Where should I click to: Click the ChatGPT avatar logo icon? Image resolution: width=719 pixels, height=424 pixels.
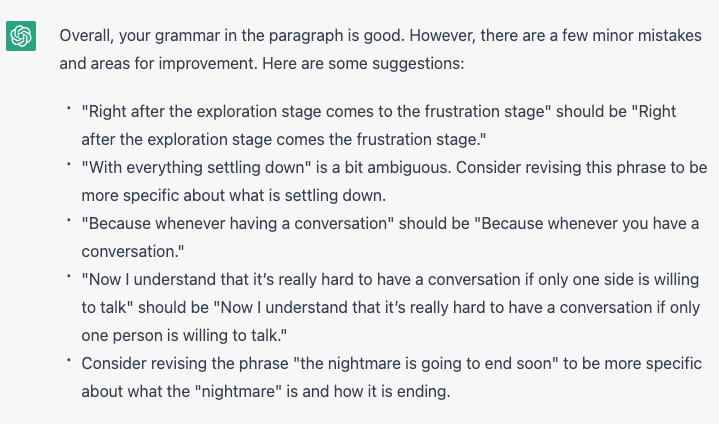21,37
